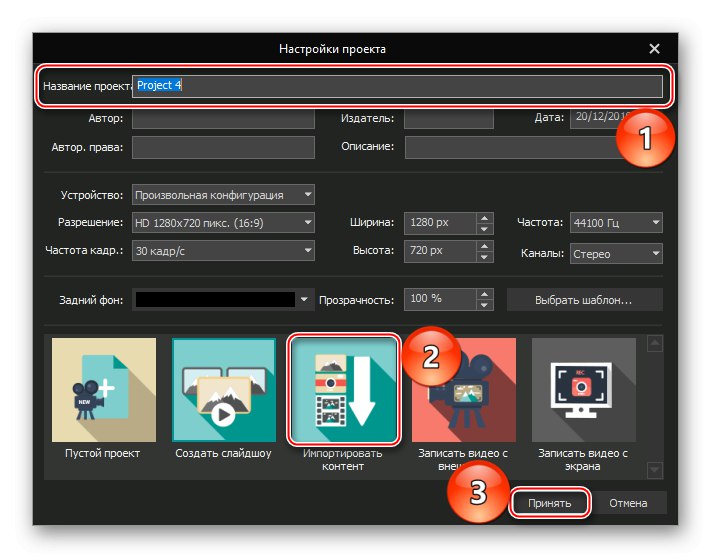
Task: Click the Принять button
Action: pyautogui.click(x=550, y=503)
